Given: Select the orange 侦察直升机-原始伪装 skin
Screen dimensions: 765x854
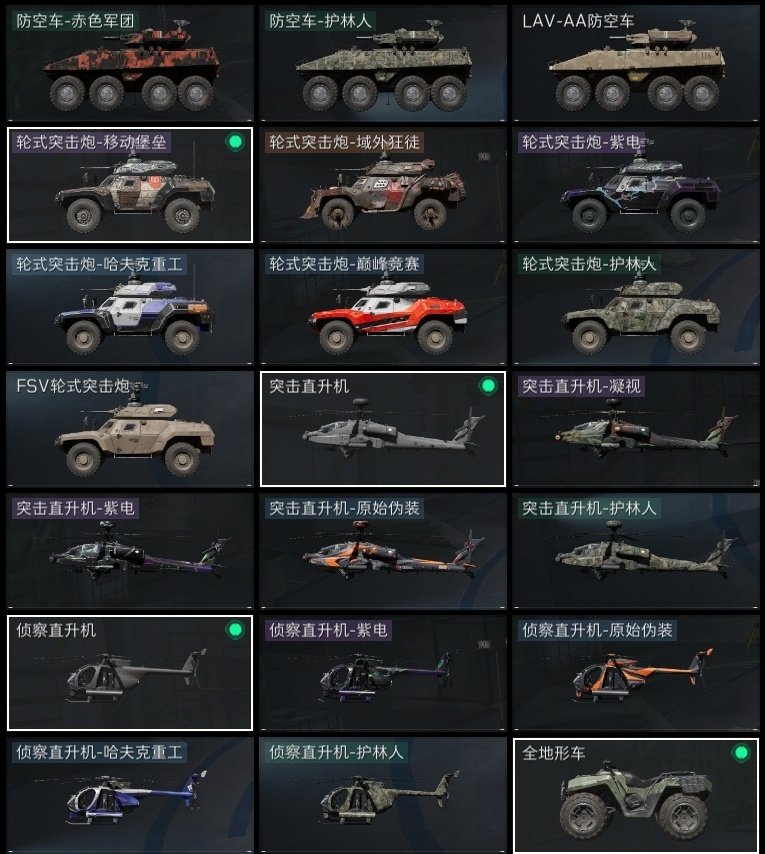Looking at the screenshot, I should (636, 673).
